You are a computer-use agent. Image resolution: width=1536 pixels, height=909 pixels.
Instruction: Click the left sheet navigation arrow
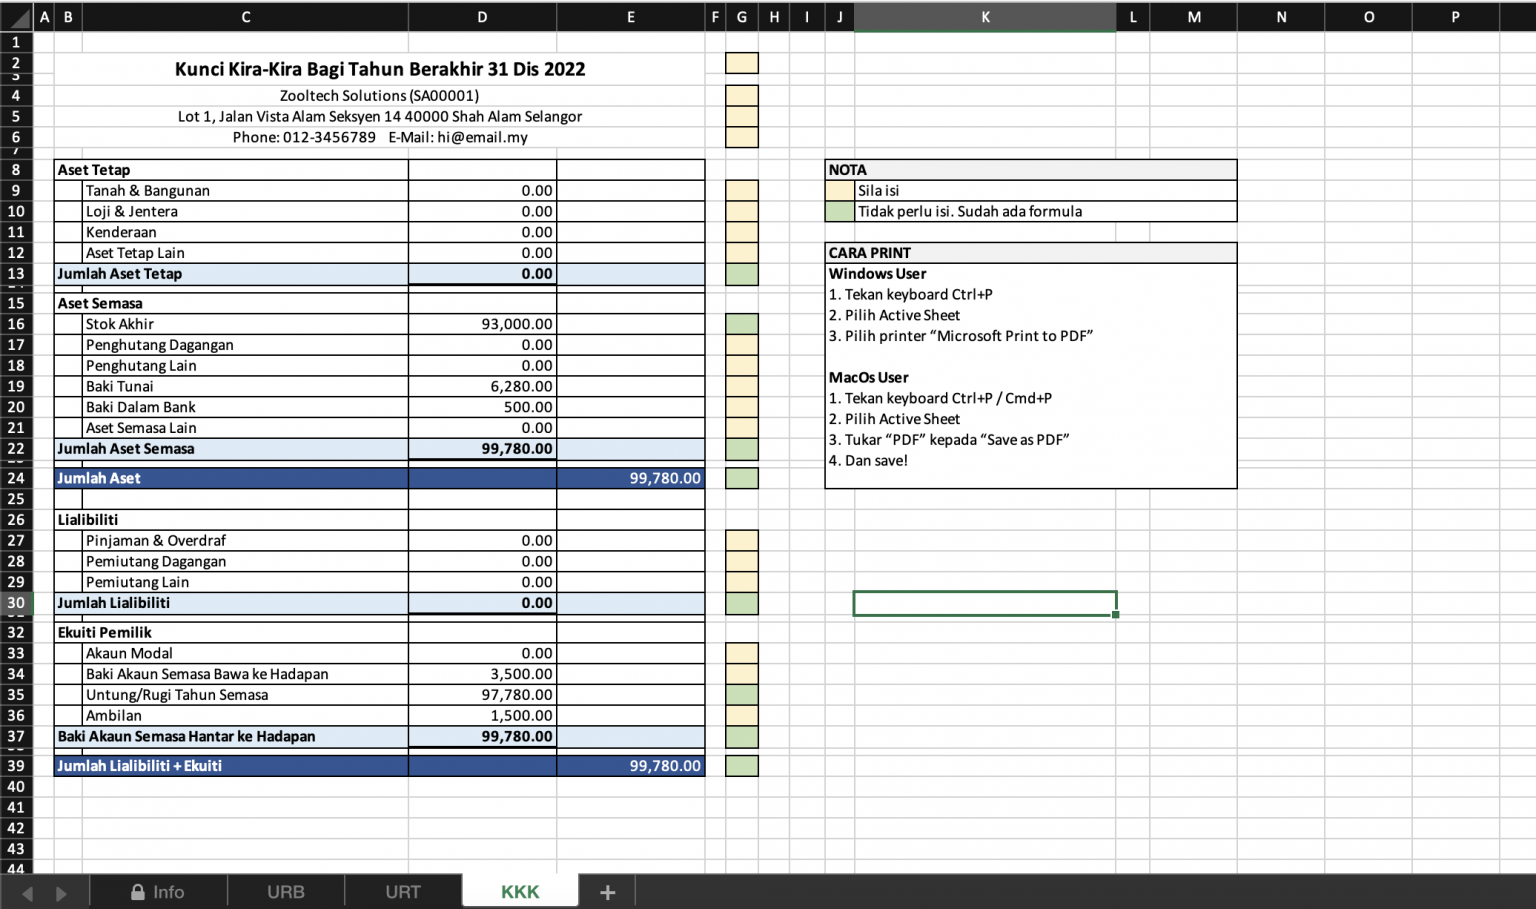[x=27, y=891]
